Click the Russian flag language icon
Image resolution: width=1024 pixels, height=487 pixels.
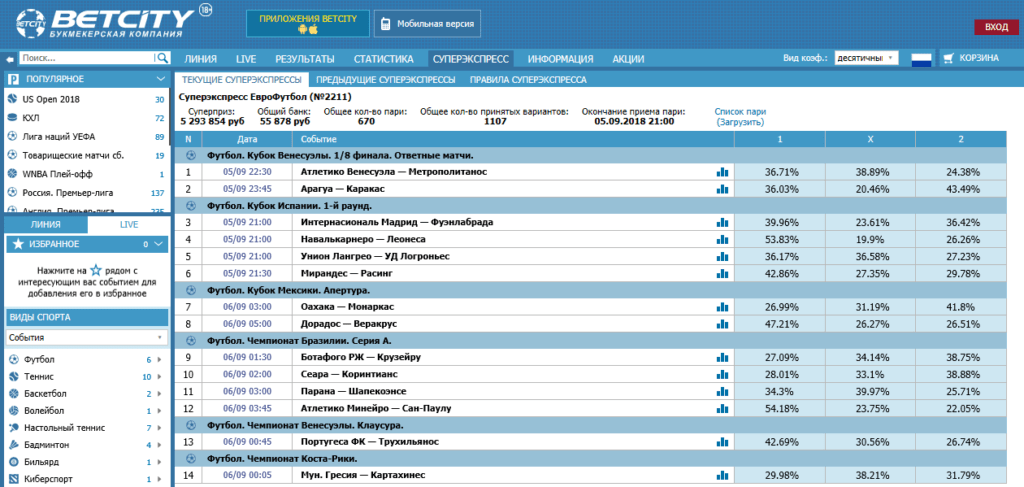click(x=921, y=58)
